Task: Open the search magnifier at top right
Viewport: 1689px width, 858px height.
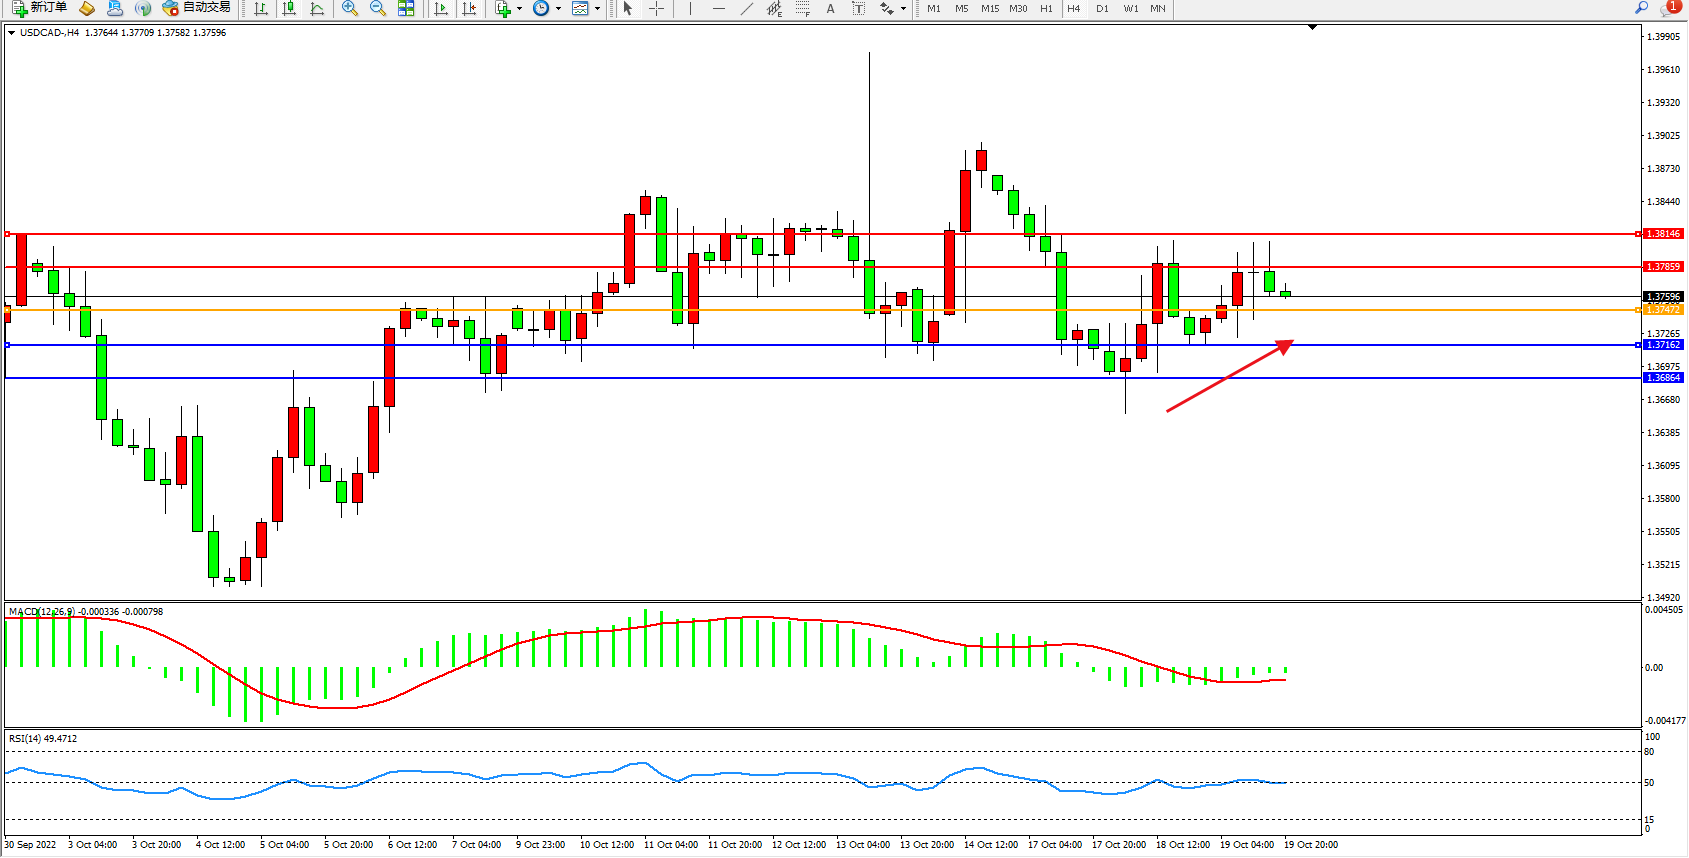Action: click(x=1641, y=8)
